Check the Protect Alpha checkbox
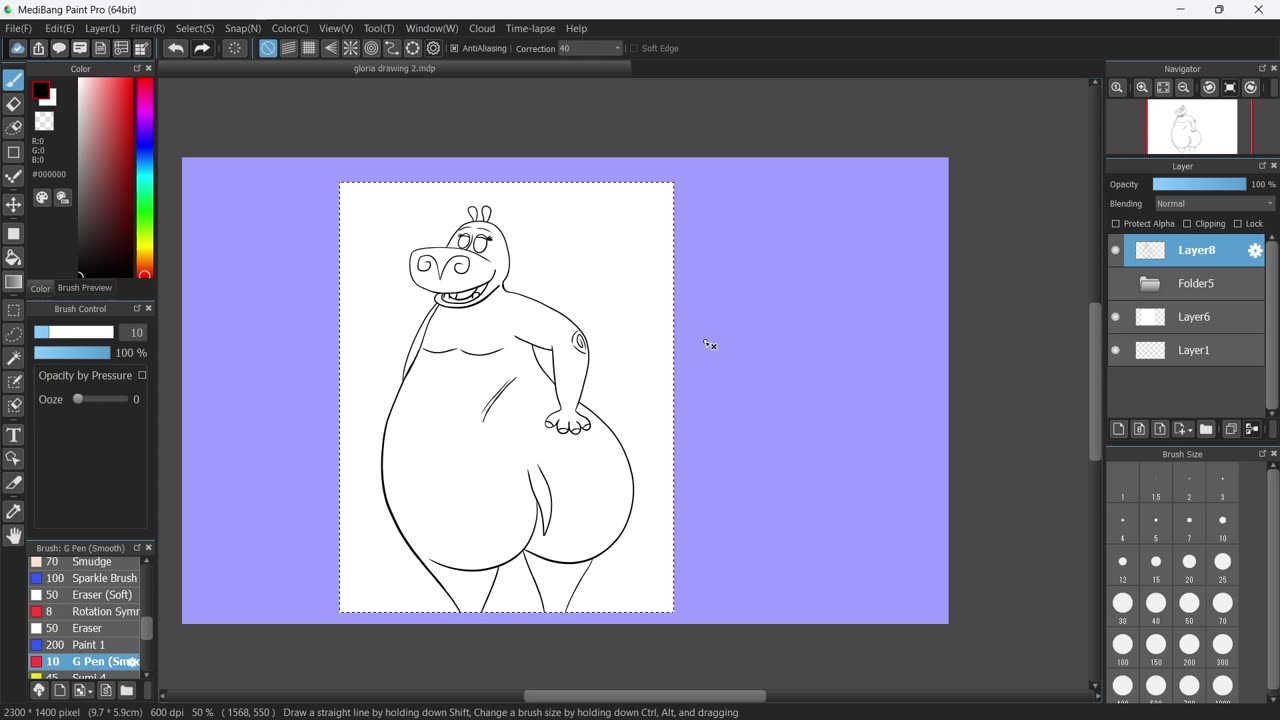The image size is (1280, 720). click(1116, 224)
